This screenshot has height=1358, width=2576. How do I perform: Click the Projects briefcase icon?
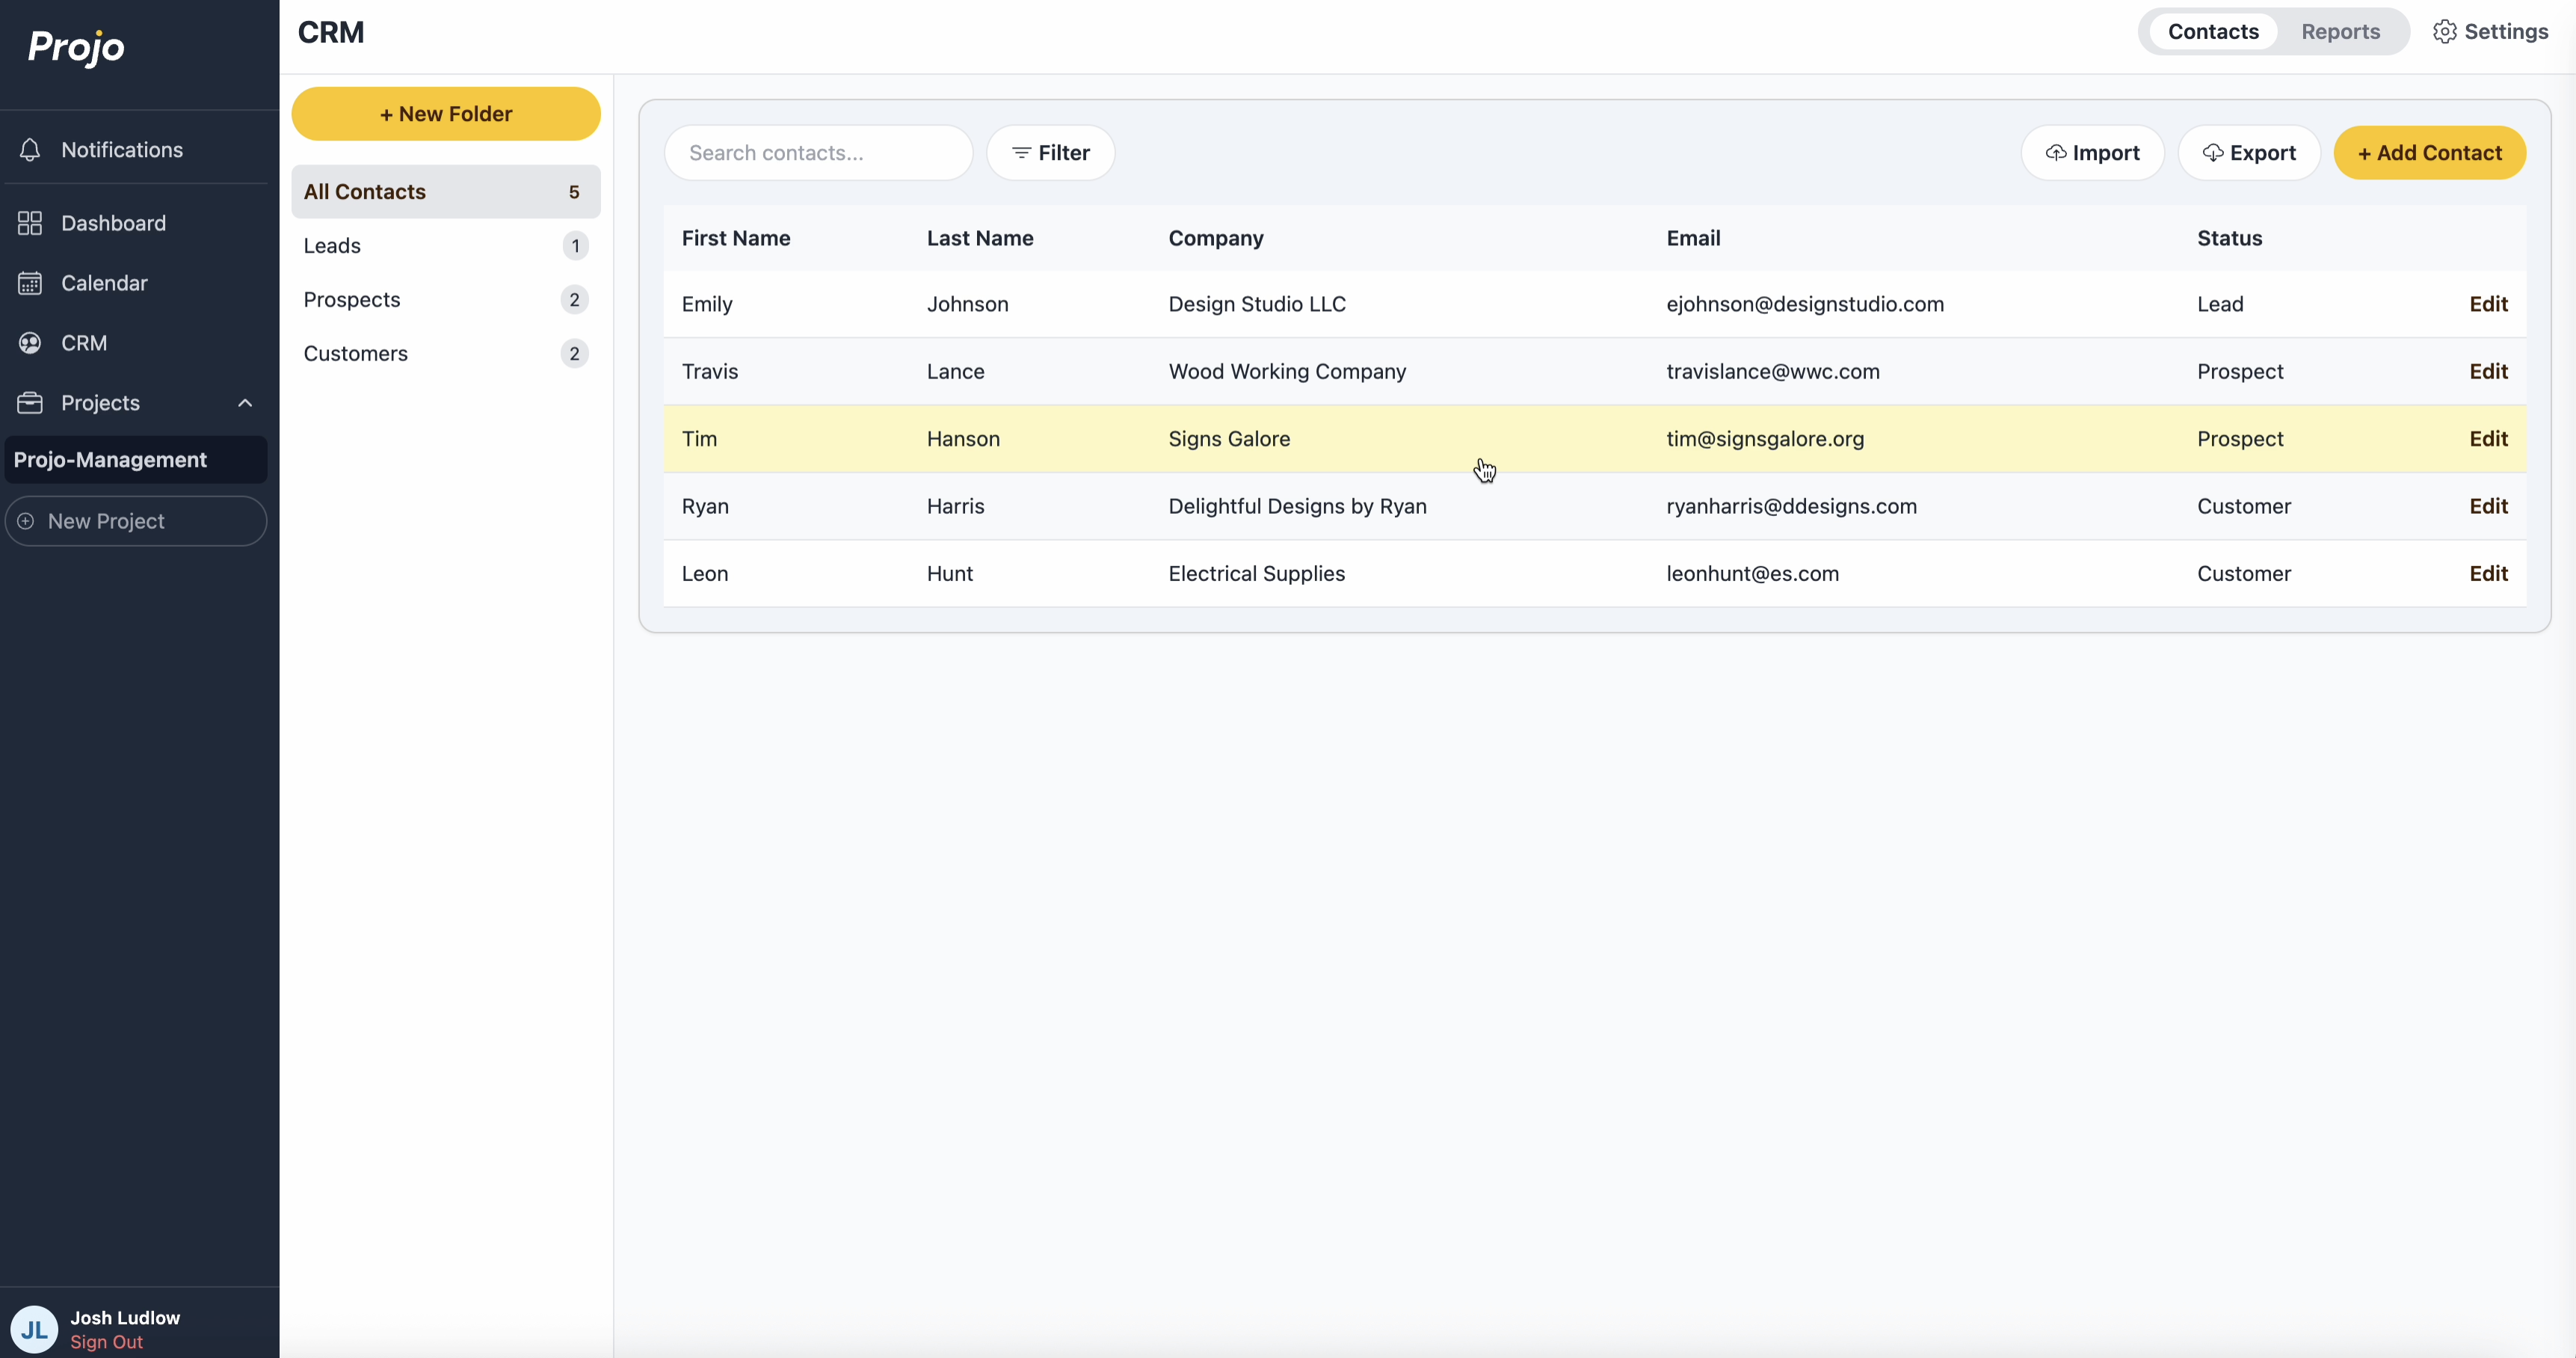[30, 403]
